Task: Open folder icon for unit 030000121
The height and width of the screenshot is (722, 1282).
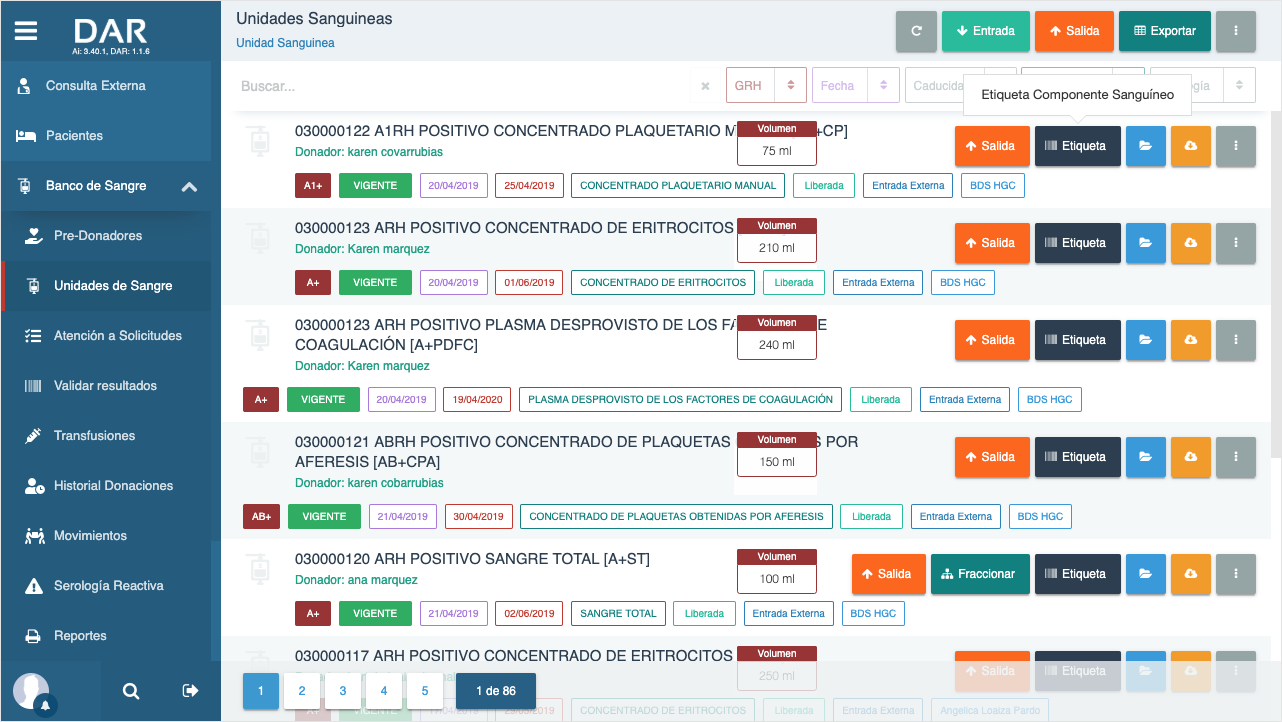Action: click(1146, 457)
